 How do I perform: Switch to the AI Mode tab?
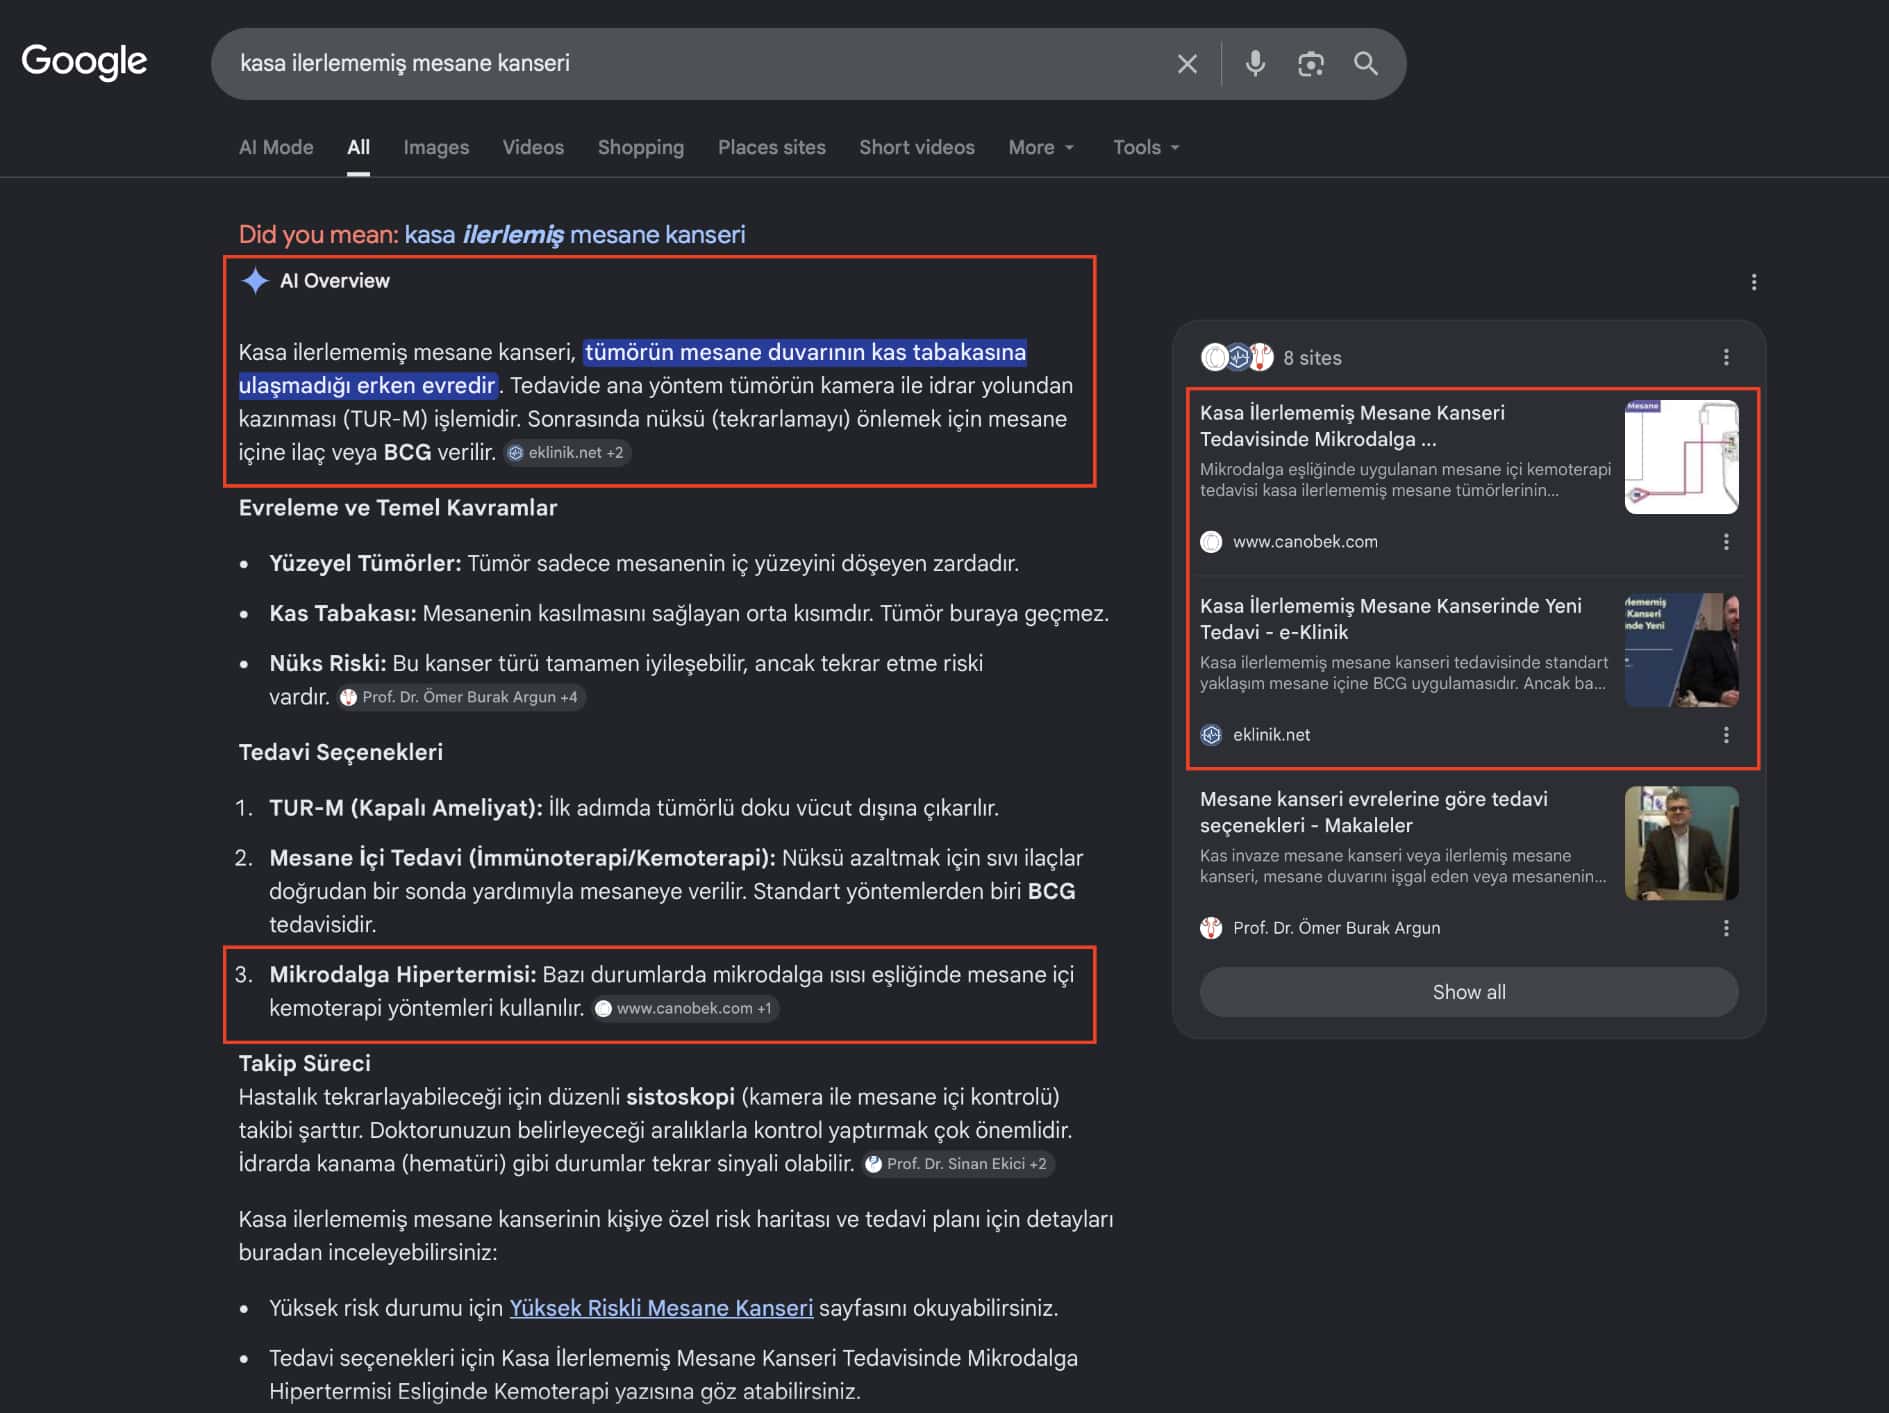pyautogui.click(x=276, y=147)
